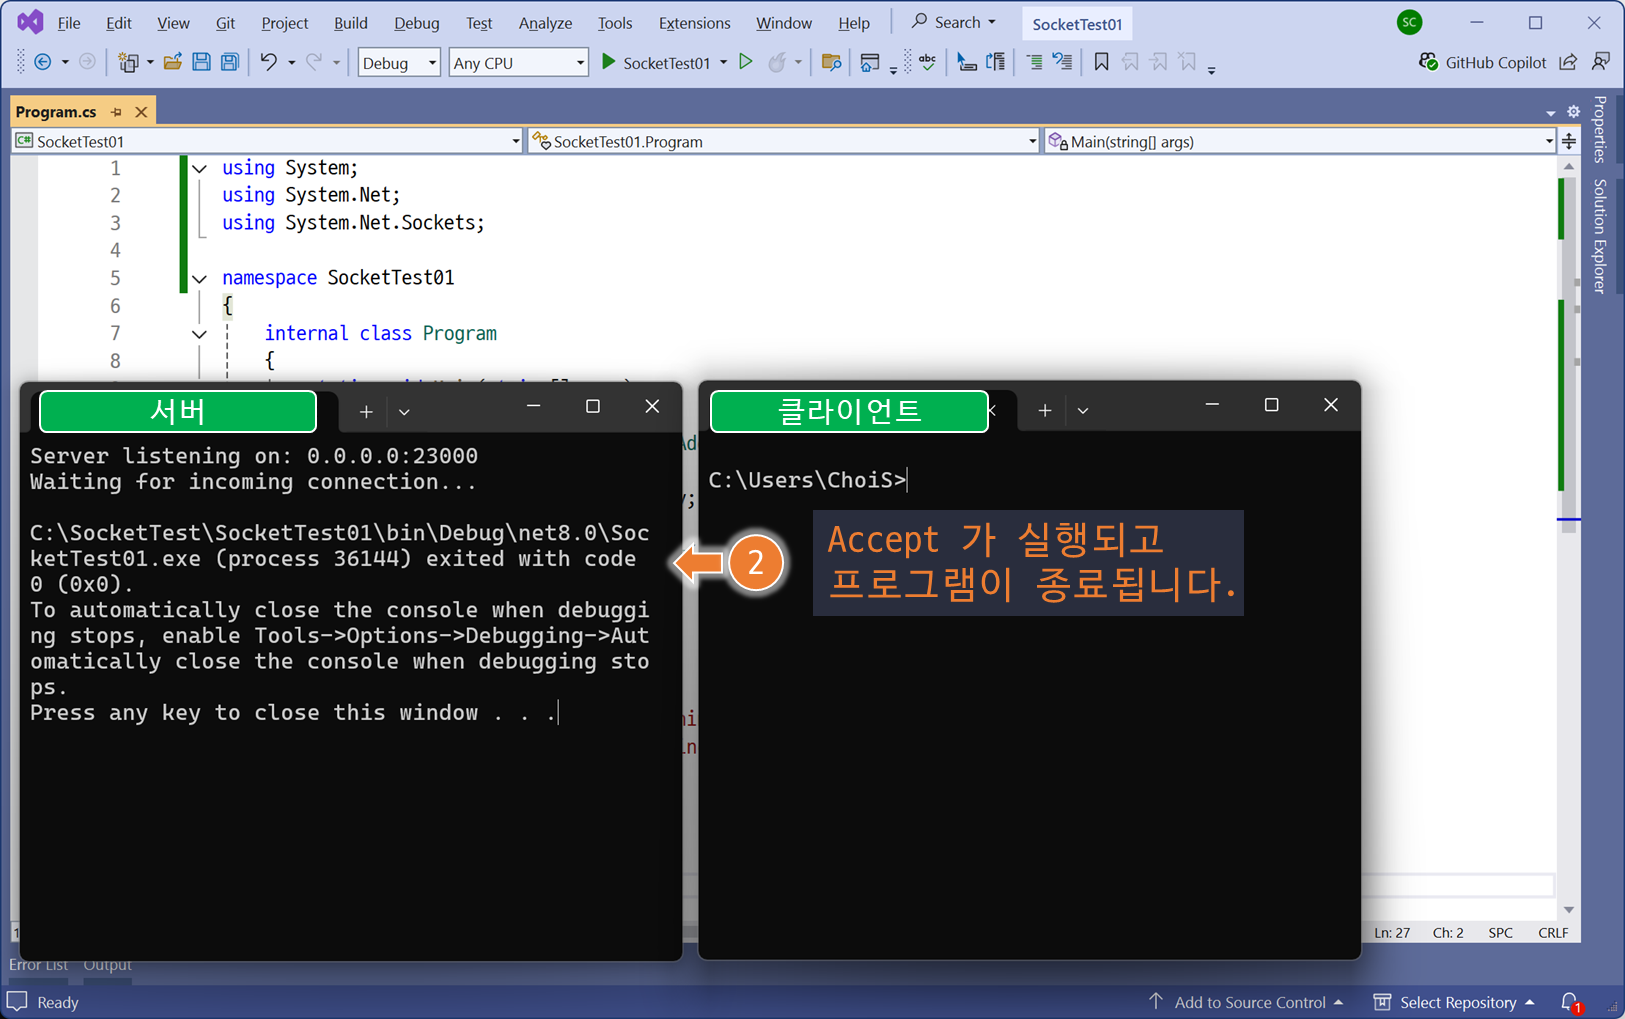Add a new tab in server terminal
The height and width of the screenshot is (1019, 1625).
point(366,411)
